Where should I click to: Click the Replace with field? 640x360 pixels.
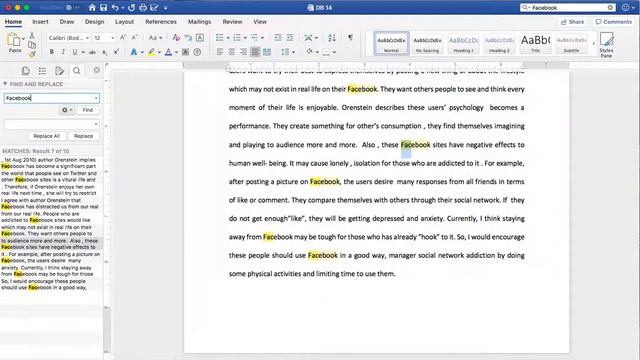51,124
